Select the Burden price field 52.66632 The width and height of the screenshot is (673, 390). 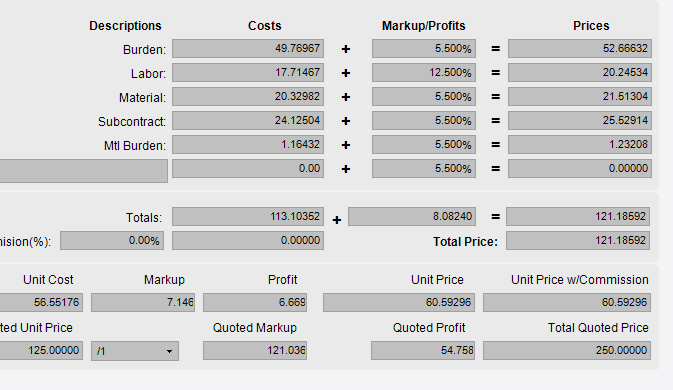[x=580, y=48]
